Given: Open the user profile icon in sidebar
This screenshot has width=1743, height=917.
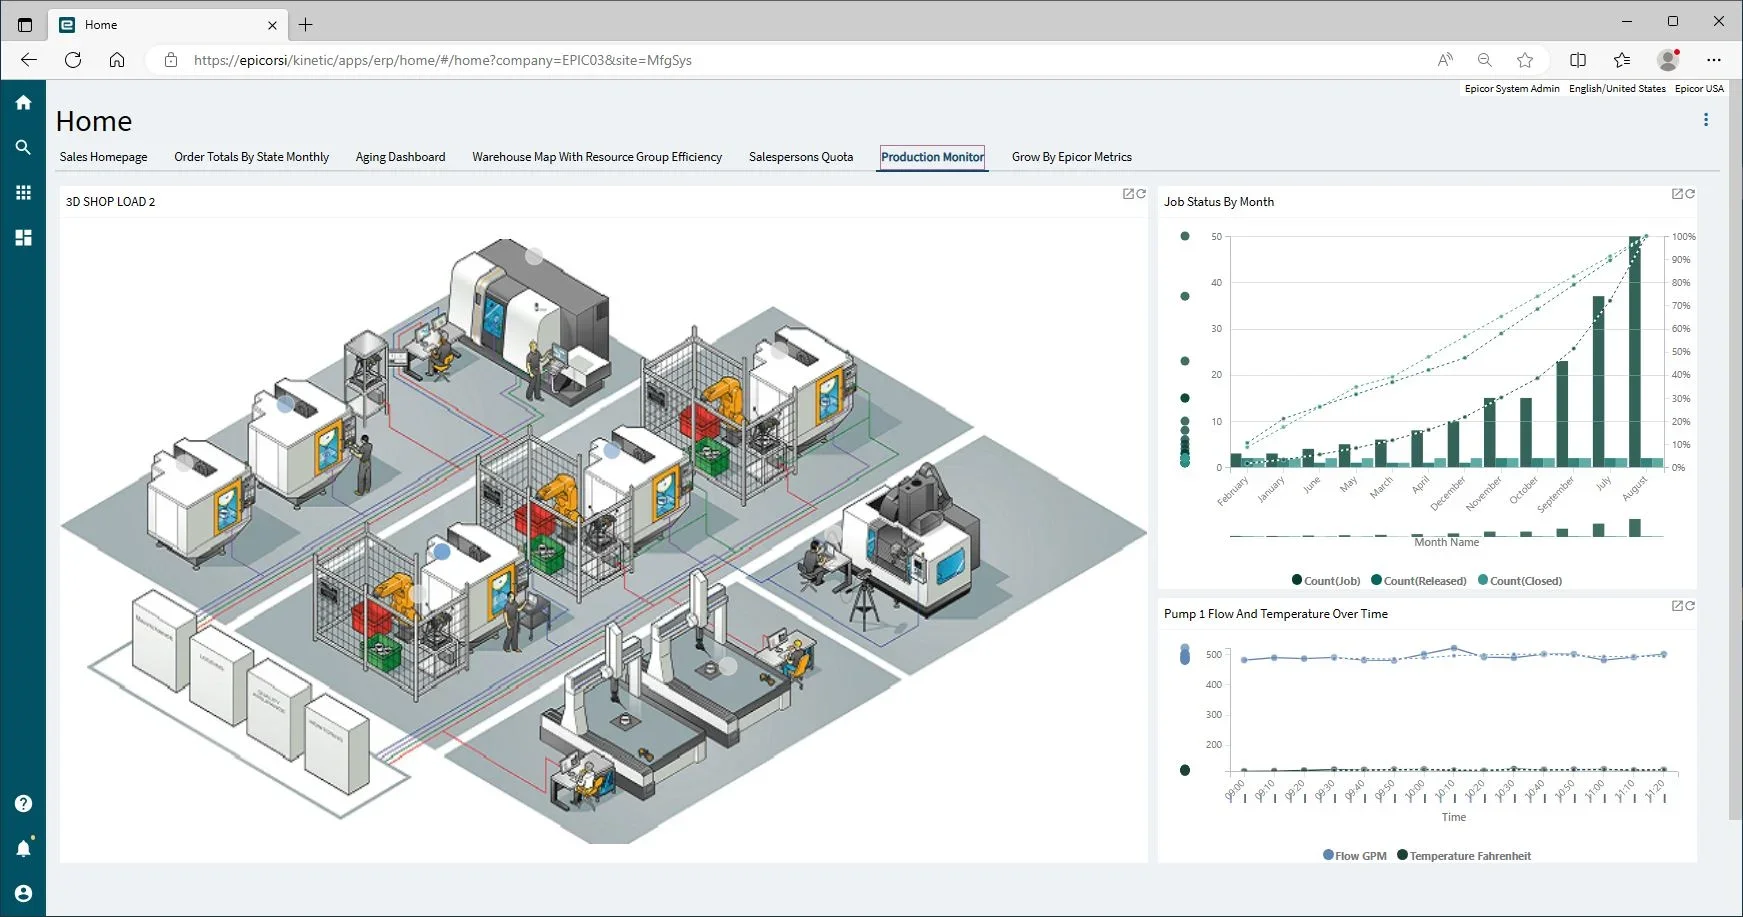Looking at the screenshot, I should pyautogui.click(x=23, y=893).
